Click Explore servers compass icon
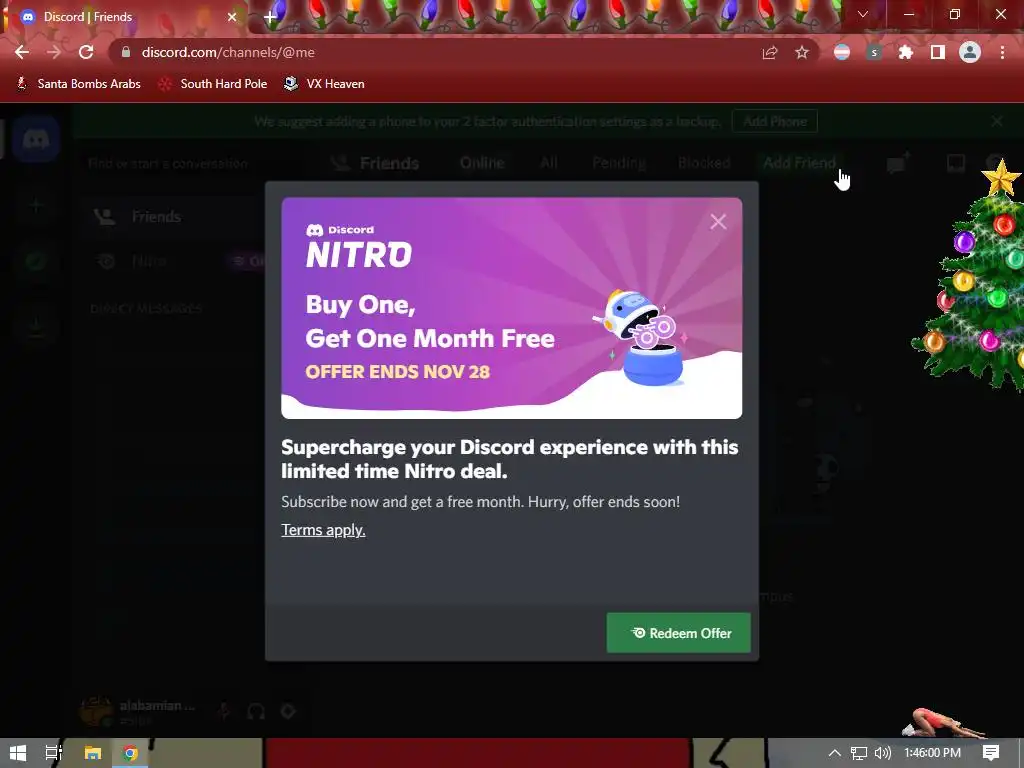Viewport: 1024px width, 768px height. tap(36, 261)
